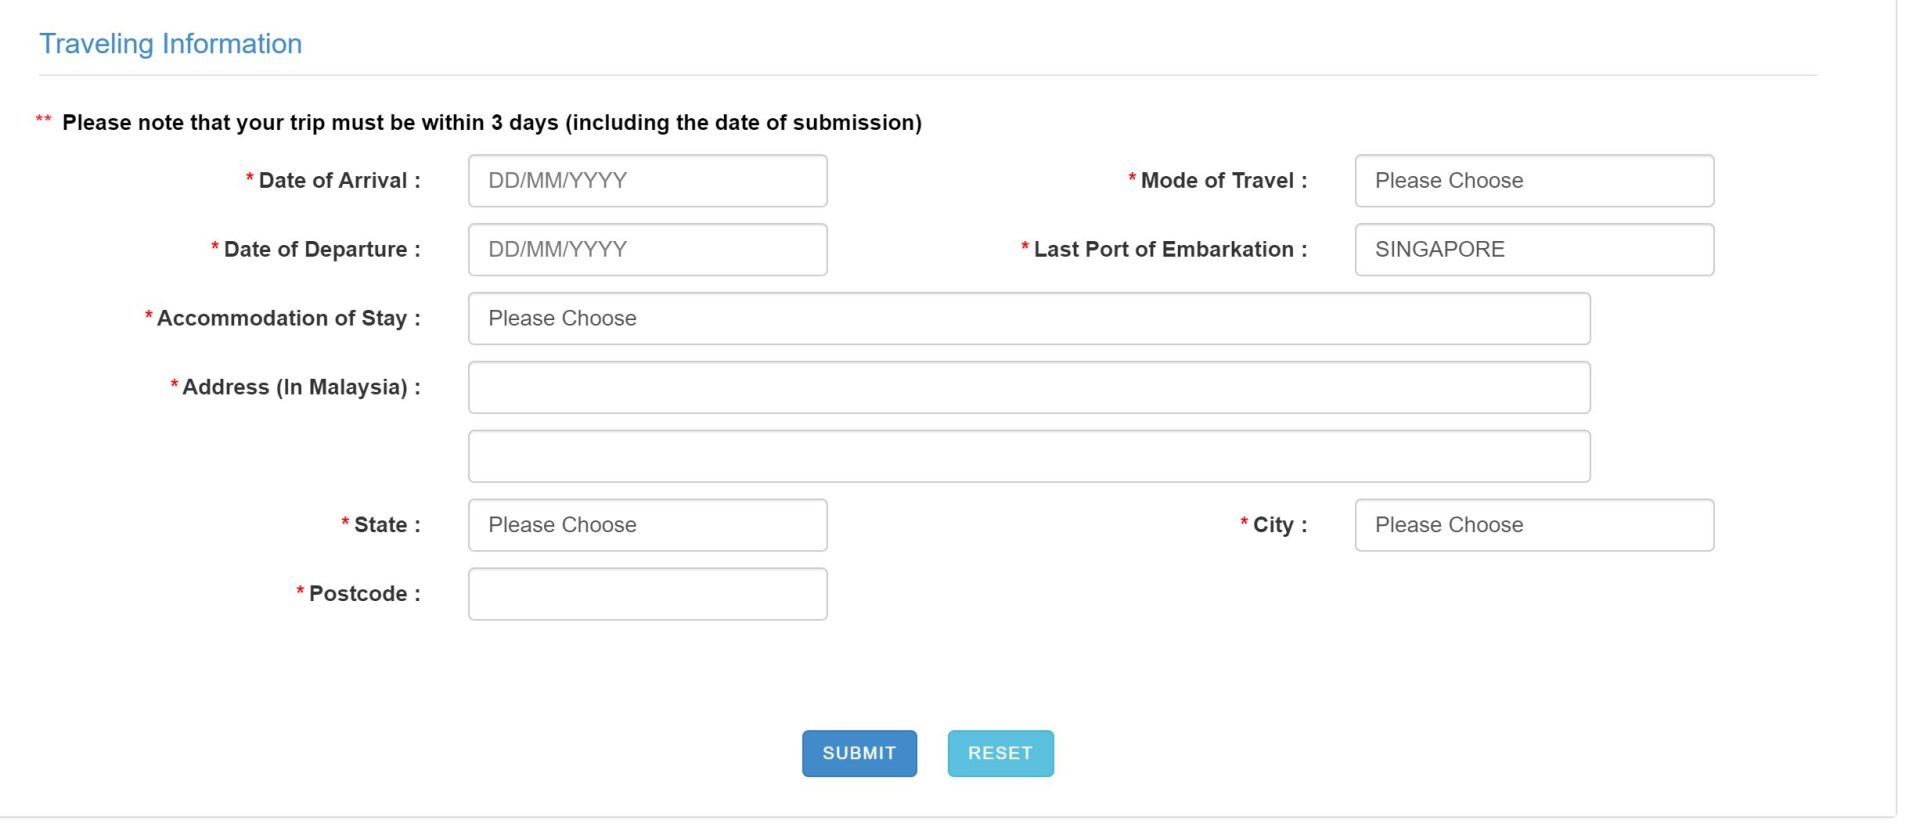The height and width of the screenshot is (828, 1920).
Task: Open the State dropdown
Action: click(647, 526)
